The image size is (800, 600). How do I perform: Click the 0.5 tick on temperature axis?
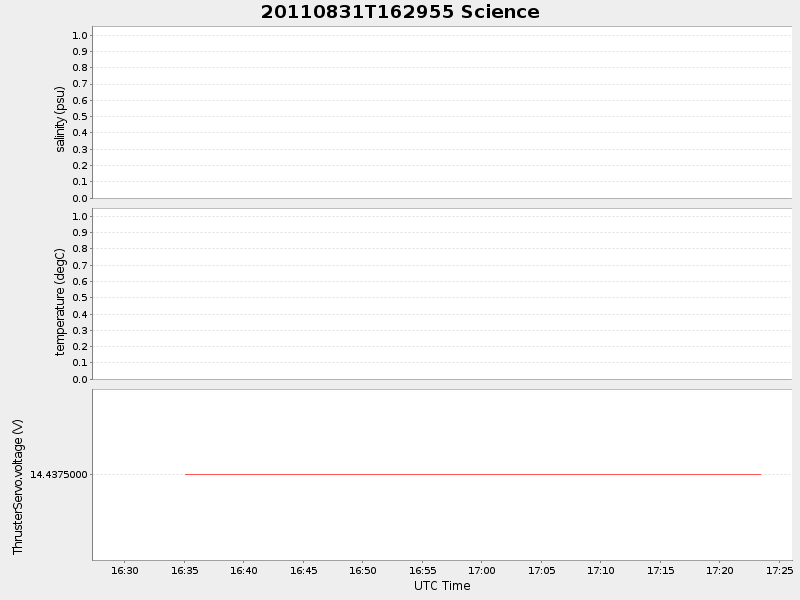tap(80, 298)
